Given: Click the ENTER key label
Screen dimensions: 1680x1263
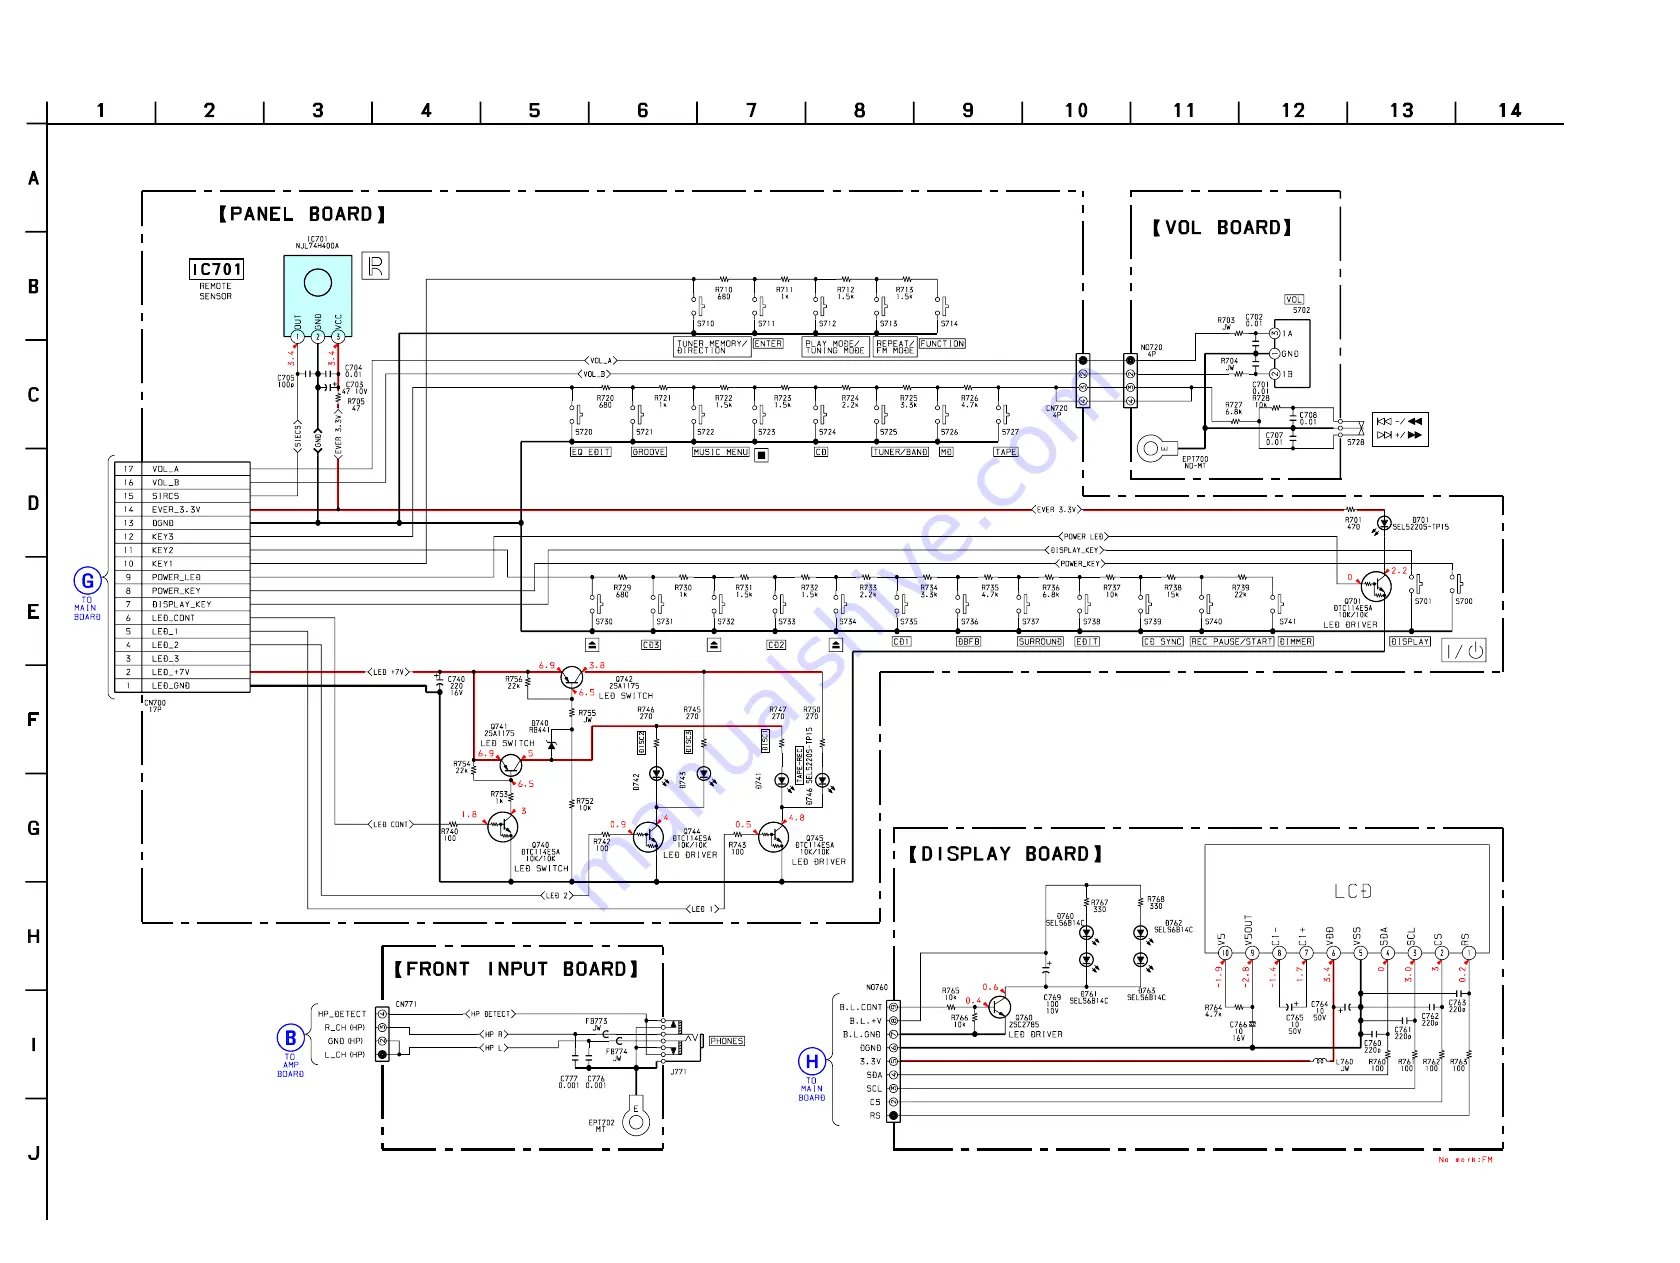Looking at the screenshot, I should tap(768, 344).
